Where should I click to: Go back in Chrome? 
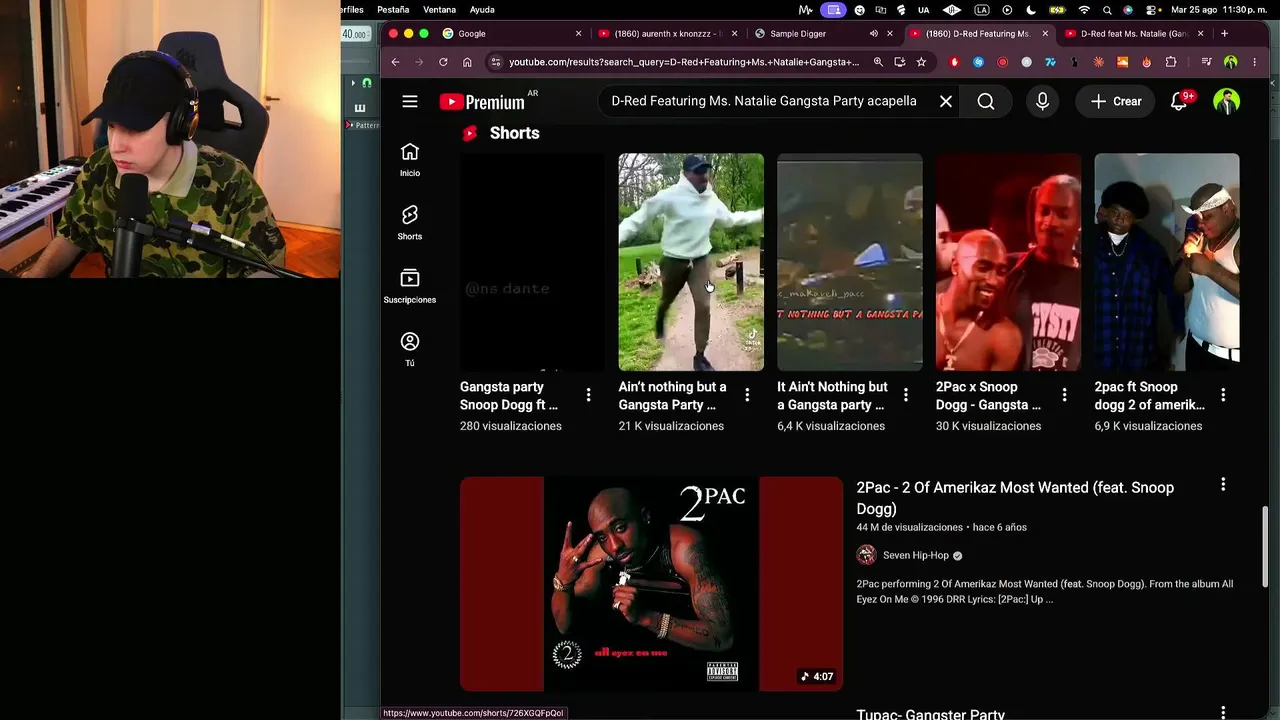coord(395,62)
